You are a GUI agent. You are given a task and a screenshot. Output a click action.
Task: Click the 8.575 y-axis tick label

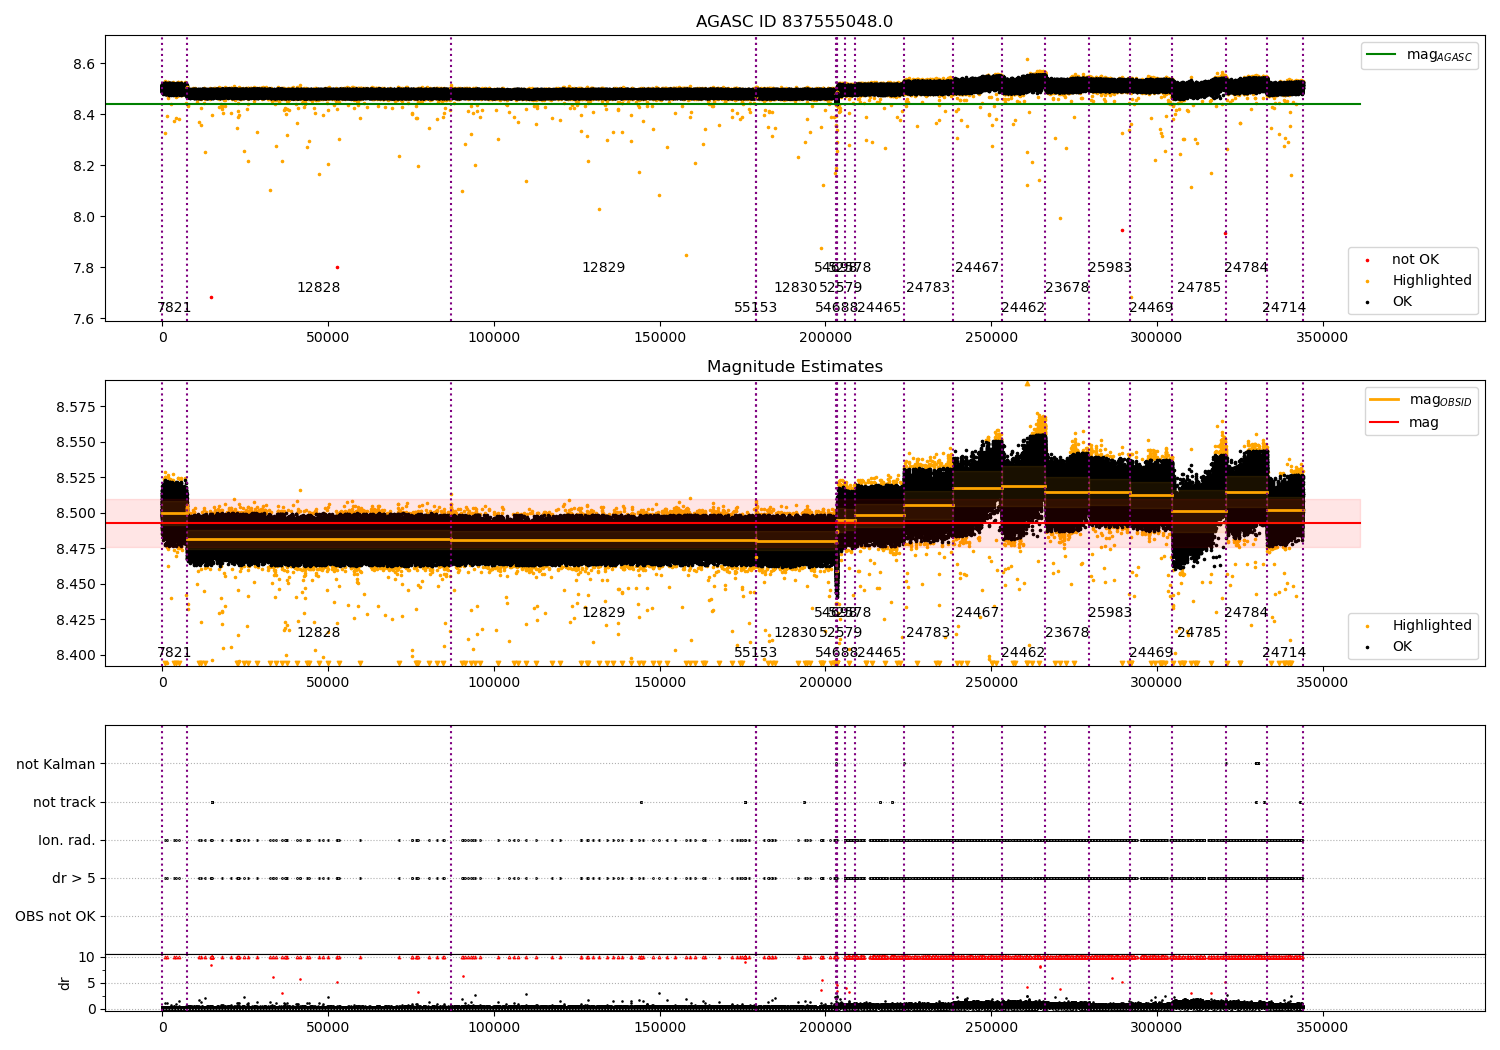[x=75, y=407]
